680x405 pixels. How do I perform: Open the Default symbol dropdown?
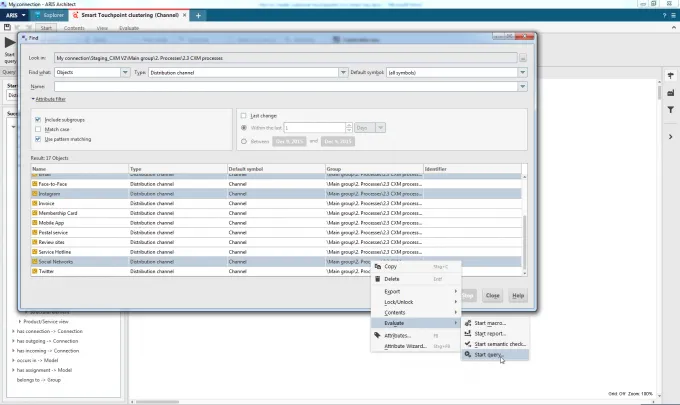523,72
